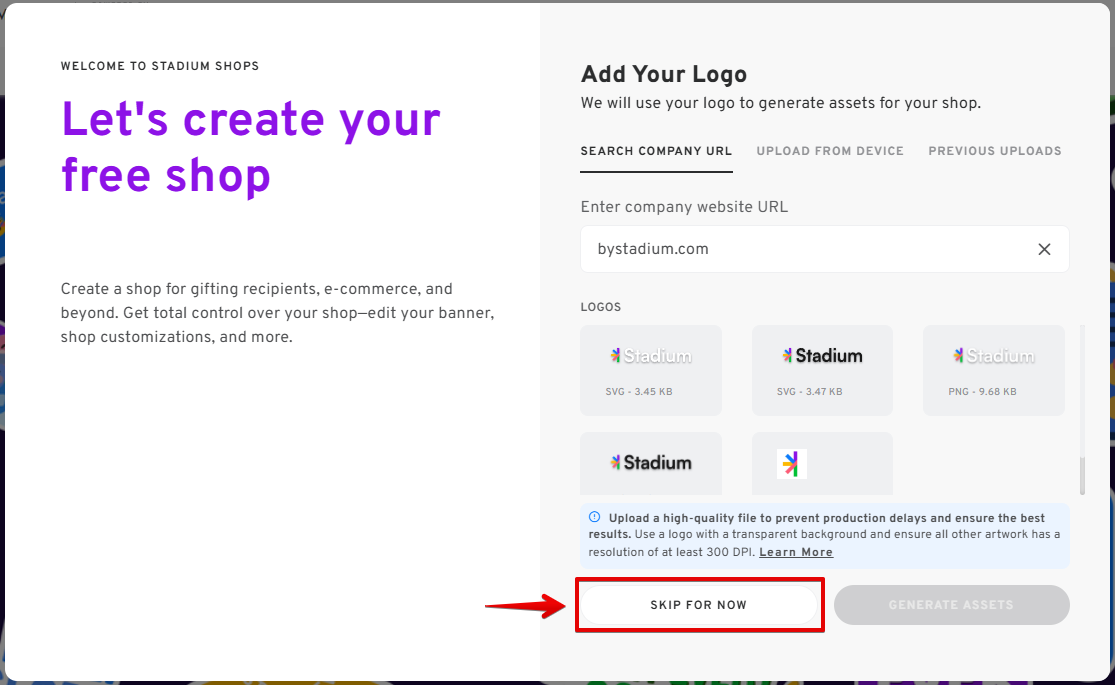
Task: Open the Learn More link
Action: point(796,552)
